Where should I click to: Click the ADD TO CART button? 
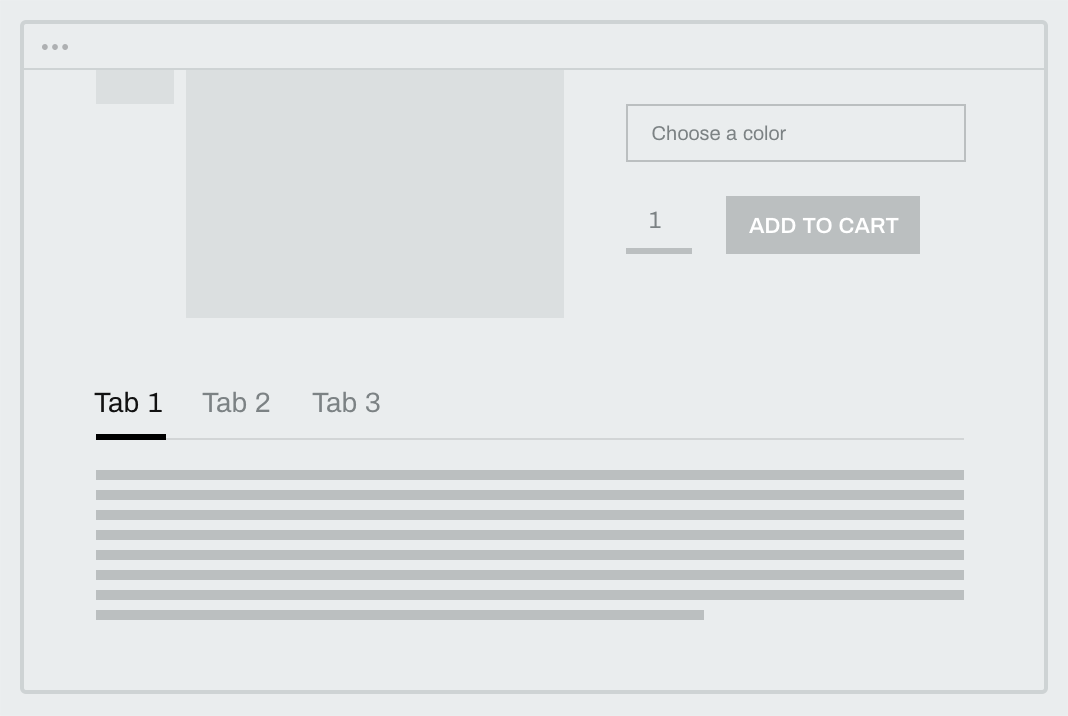point(822,225)
